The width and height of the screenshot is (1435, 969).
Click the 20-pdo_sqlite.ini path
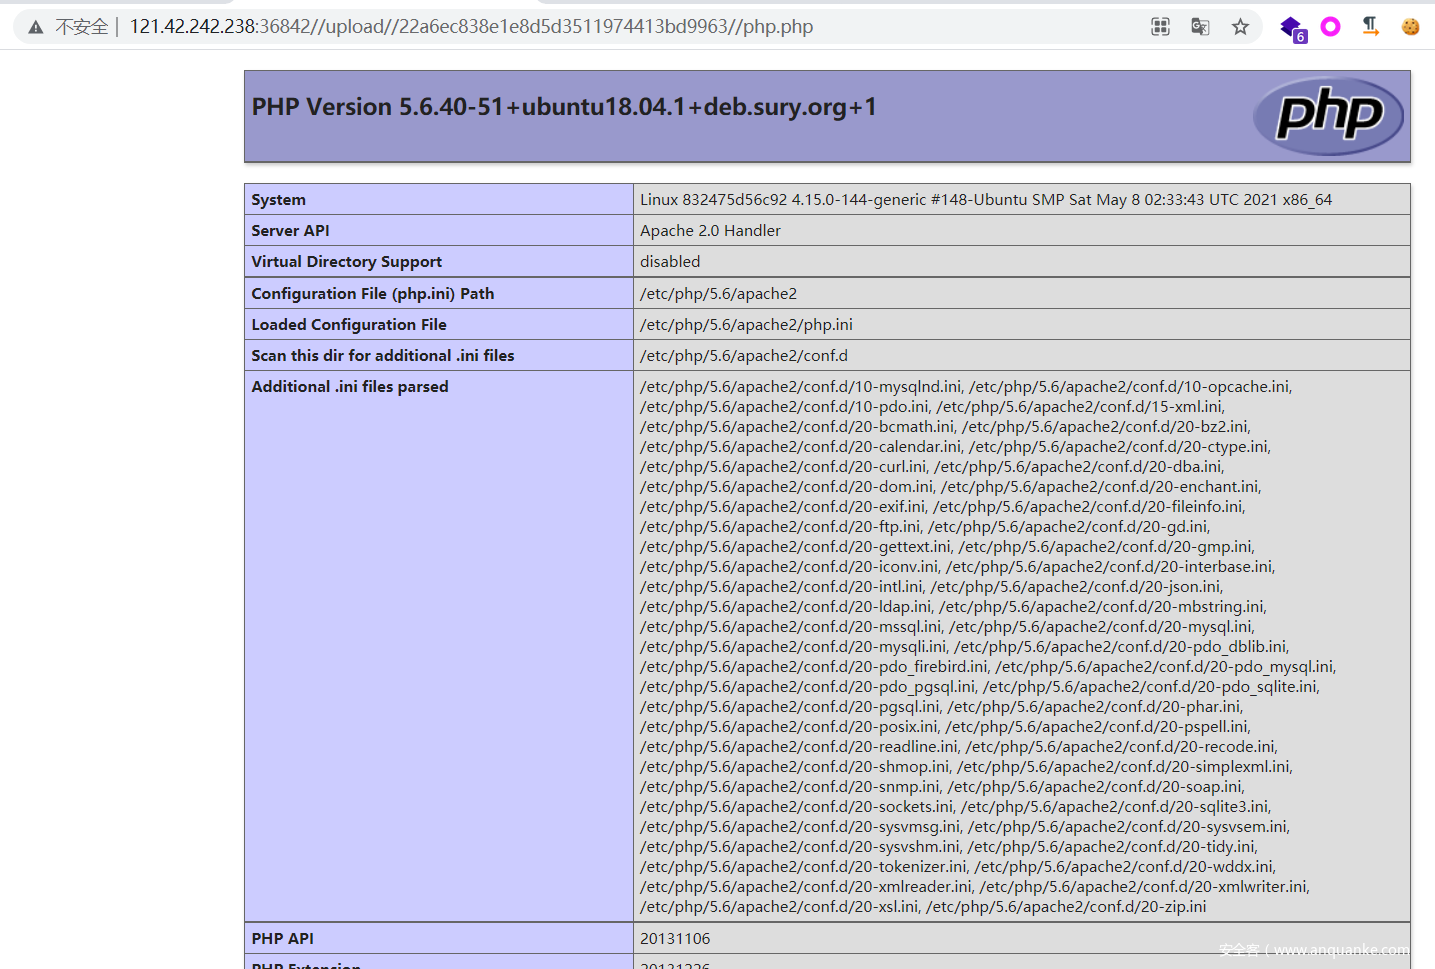(x=1152, y=687)
